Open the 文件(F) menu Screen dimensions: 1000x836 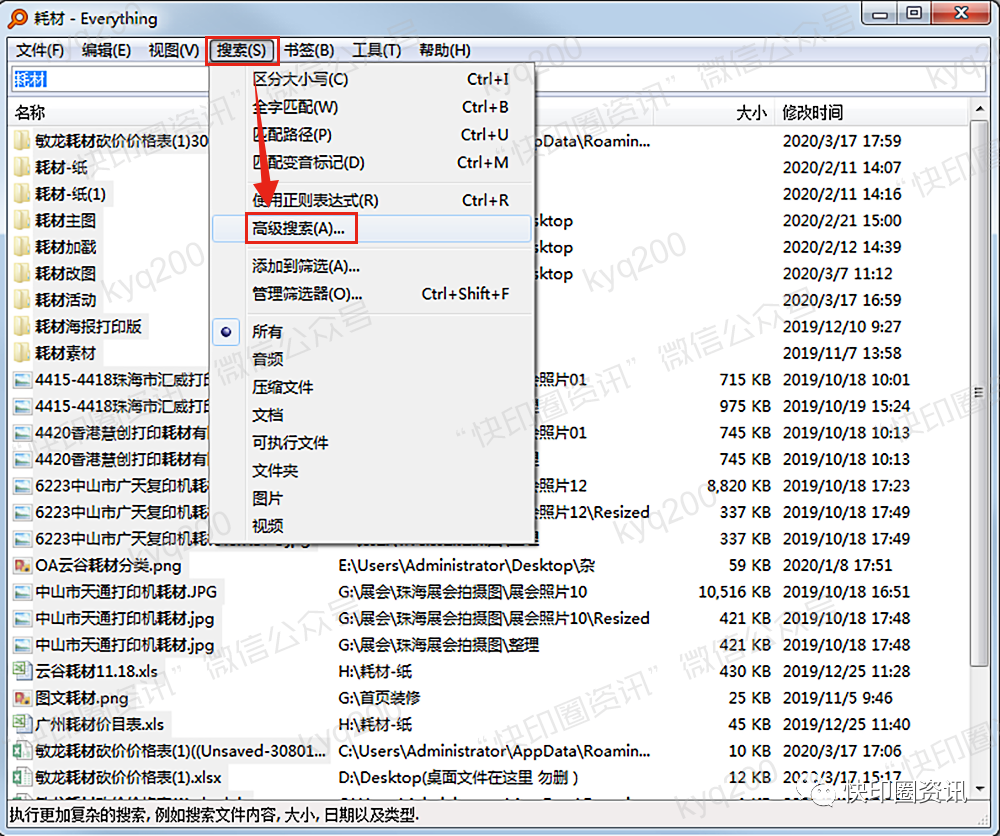pyautogui.click(x=40, y=50)
